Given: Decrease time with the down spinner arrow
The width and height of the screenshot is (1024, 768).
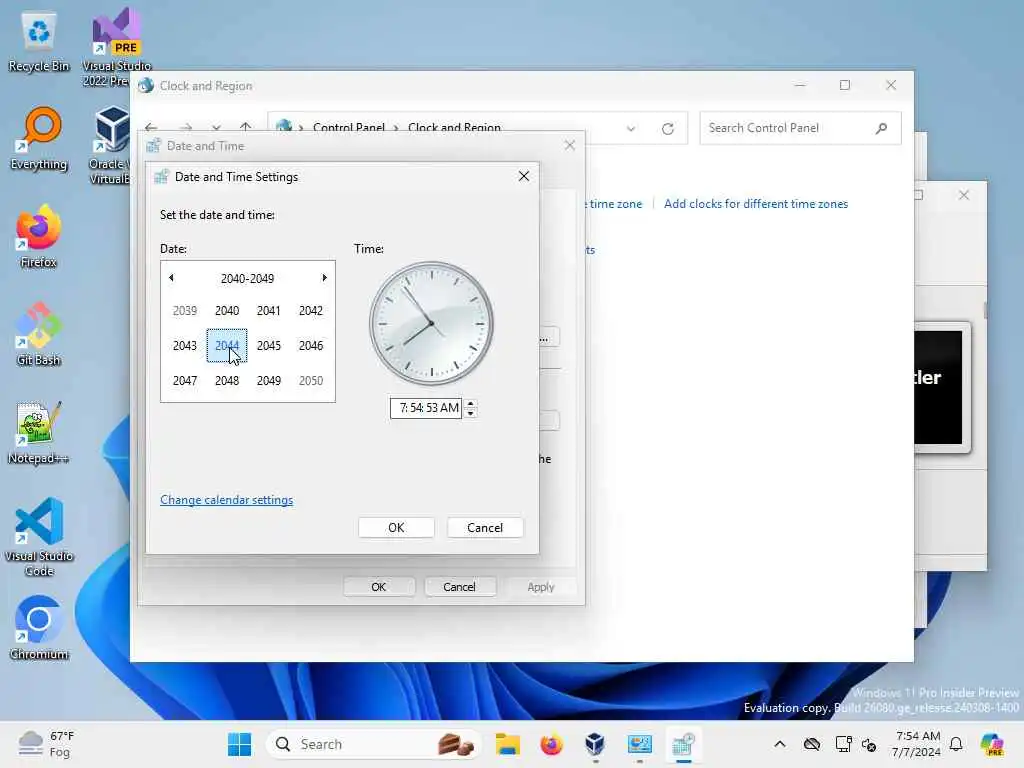Looking at the screenshot, I should (x=470, y=413).
